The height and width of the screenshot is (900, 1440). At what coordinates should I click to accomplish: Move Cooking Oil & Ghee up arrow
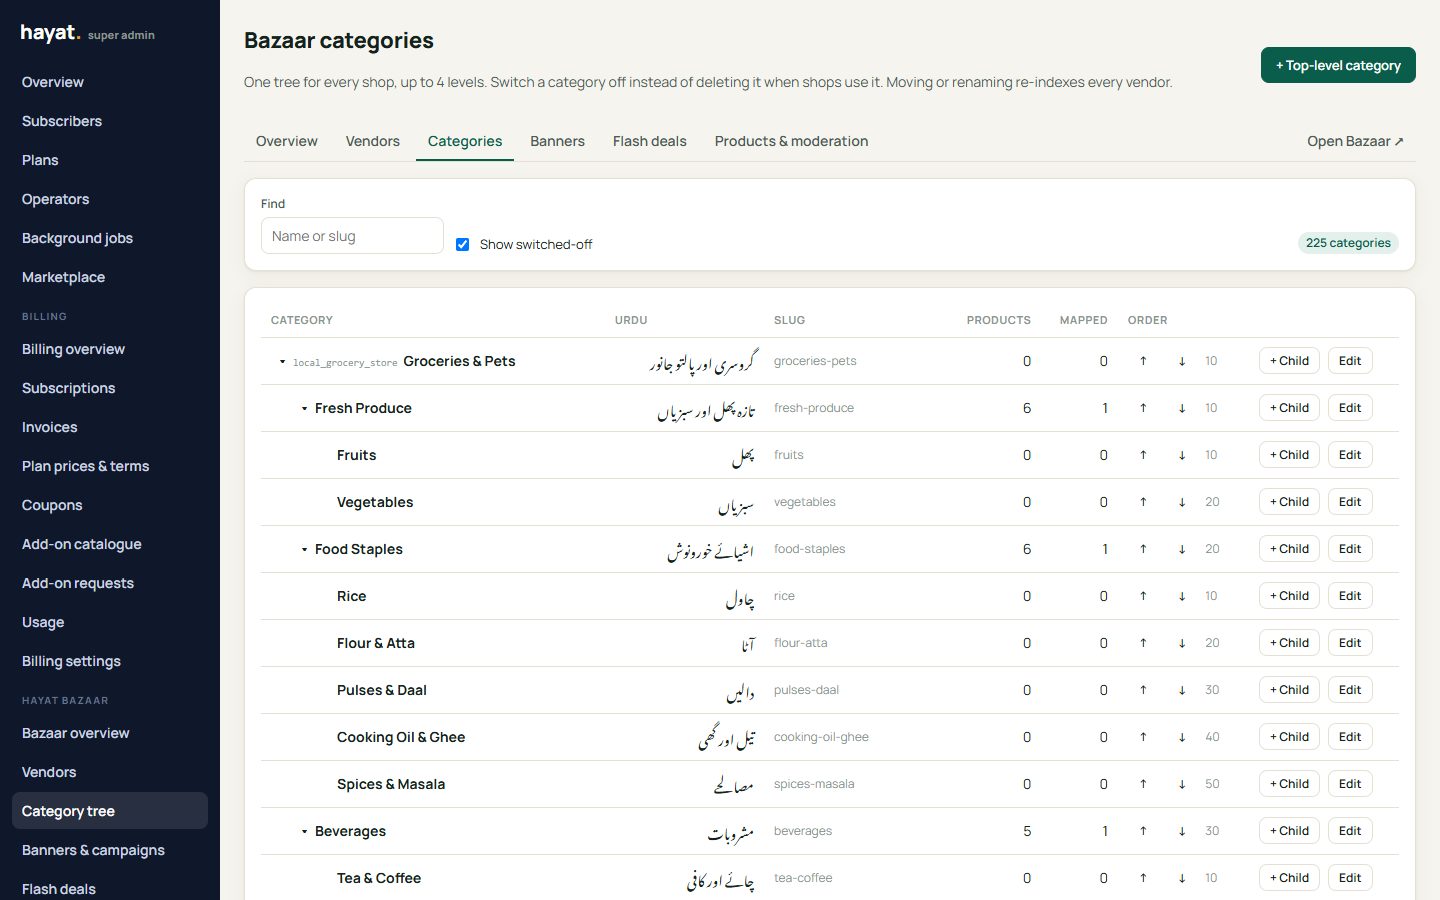coord(1143,737)
